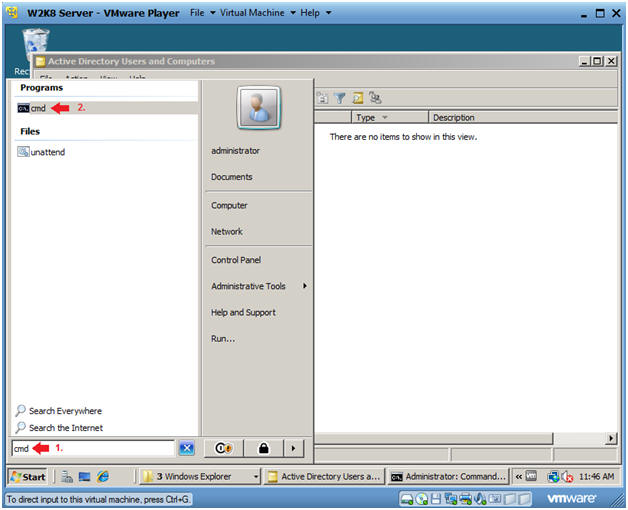628x510 pixels.
Task: Click the 11:46 AM clock
Action: 596,476
